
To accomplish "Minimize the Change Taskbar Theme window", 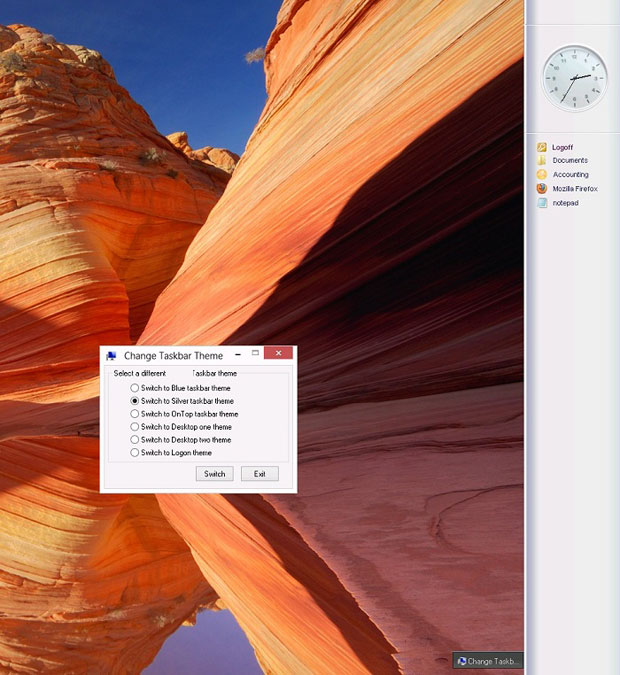I will tap(238, 355).
